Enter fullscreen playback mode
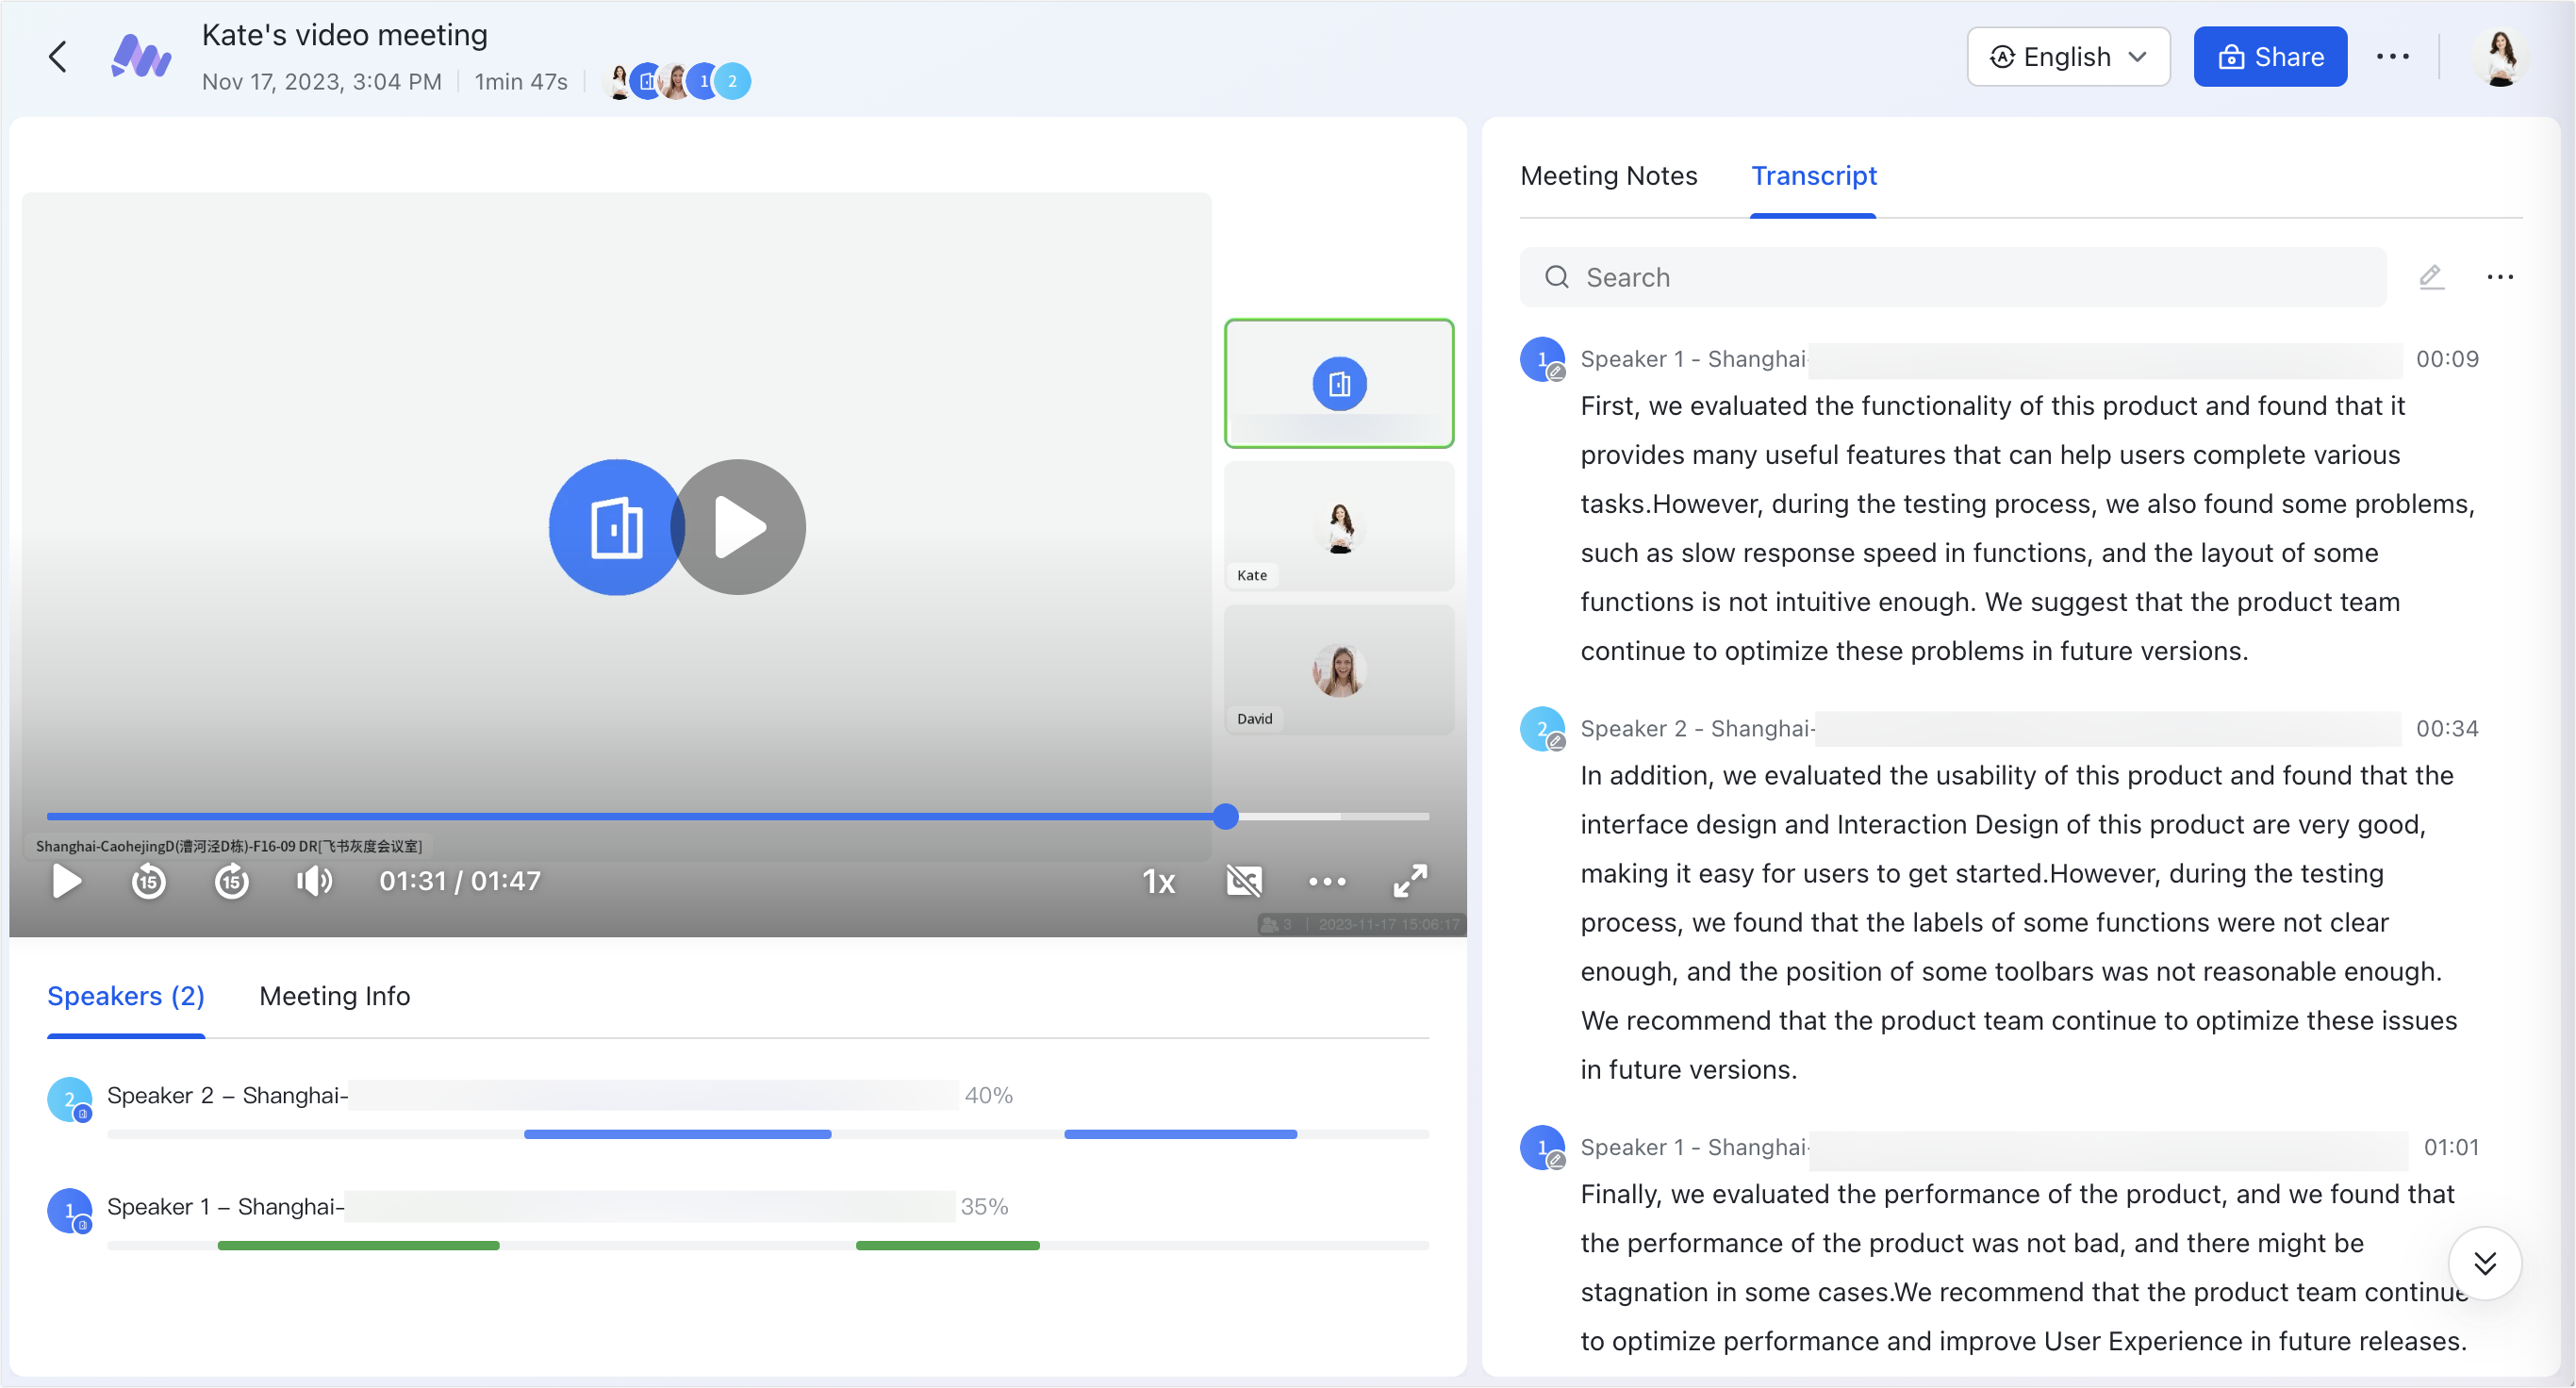2576x1388 pixels. pyautogui.click(x=1410, y=881)
